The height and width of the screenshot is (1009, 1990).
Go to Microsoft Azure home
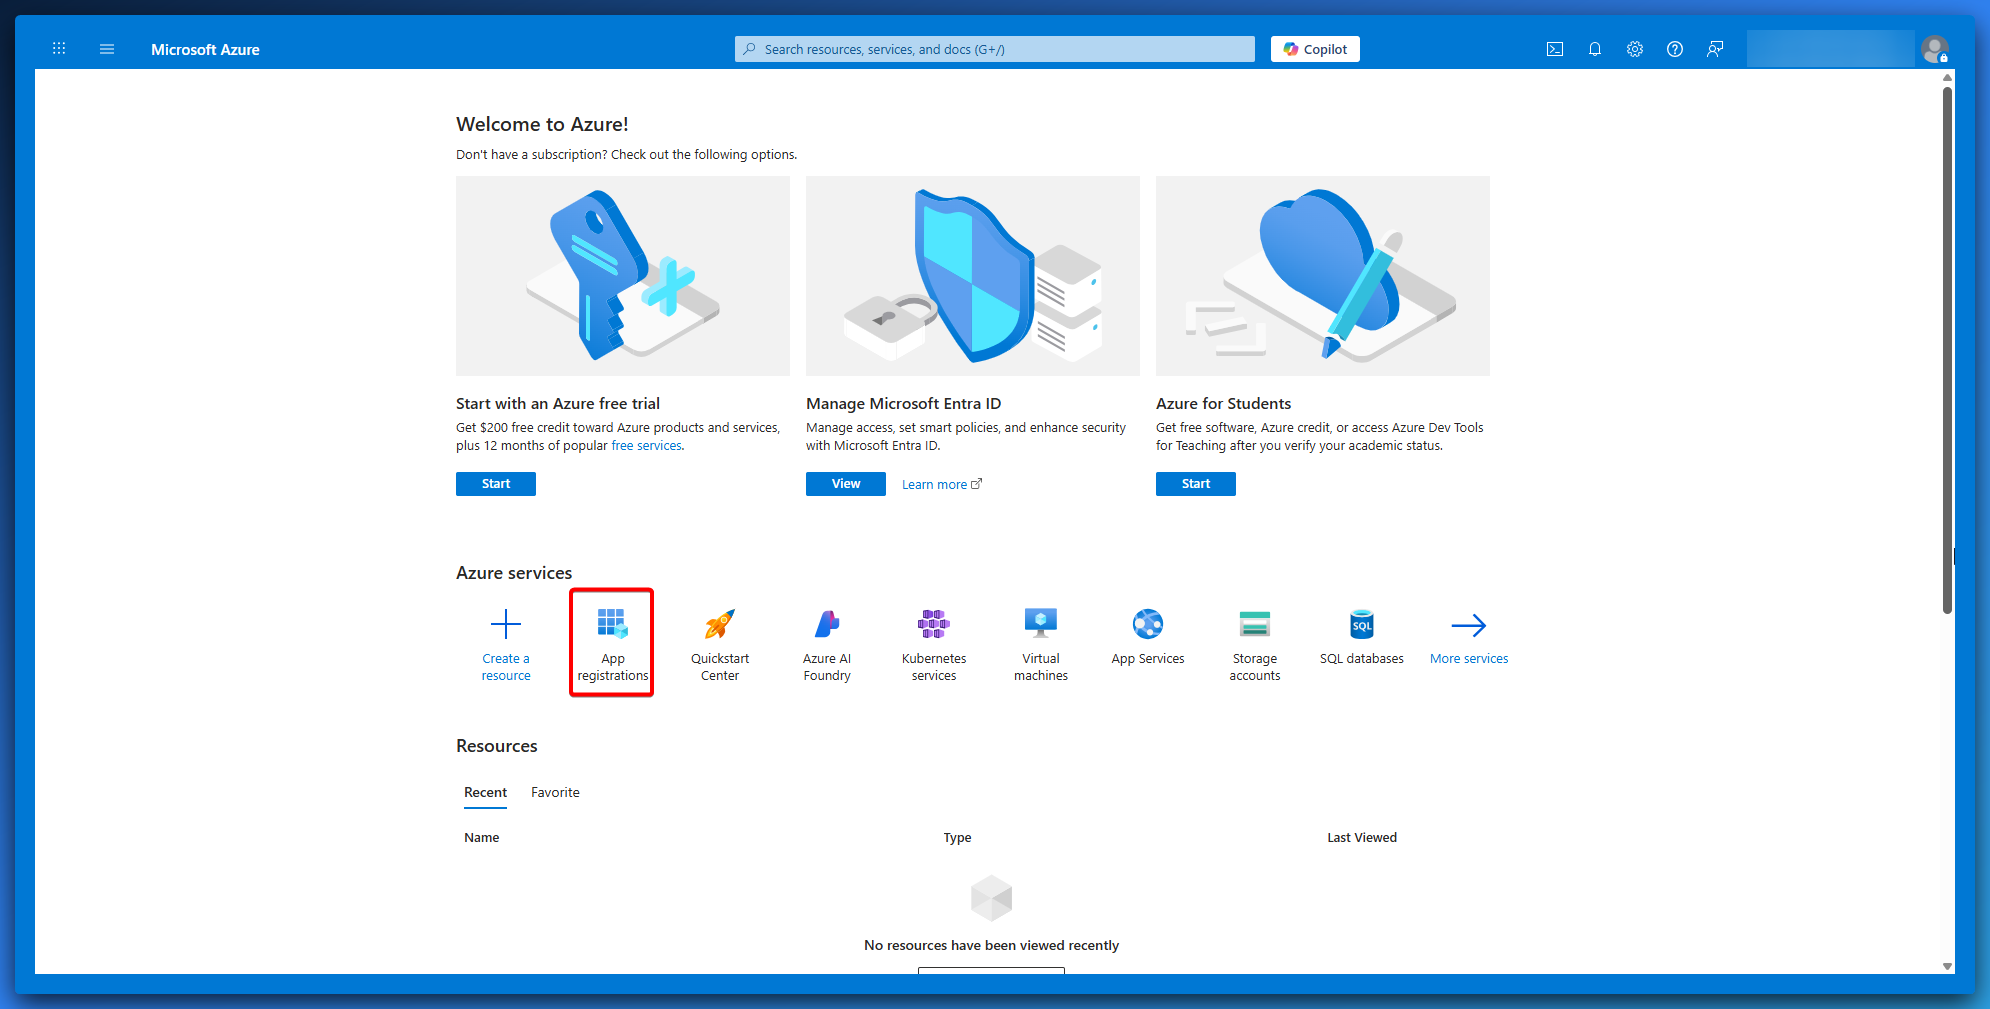click(205, 49)
